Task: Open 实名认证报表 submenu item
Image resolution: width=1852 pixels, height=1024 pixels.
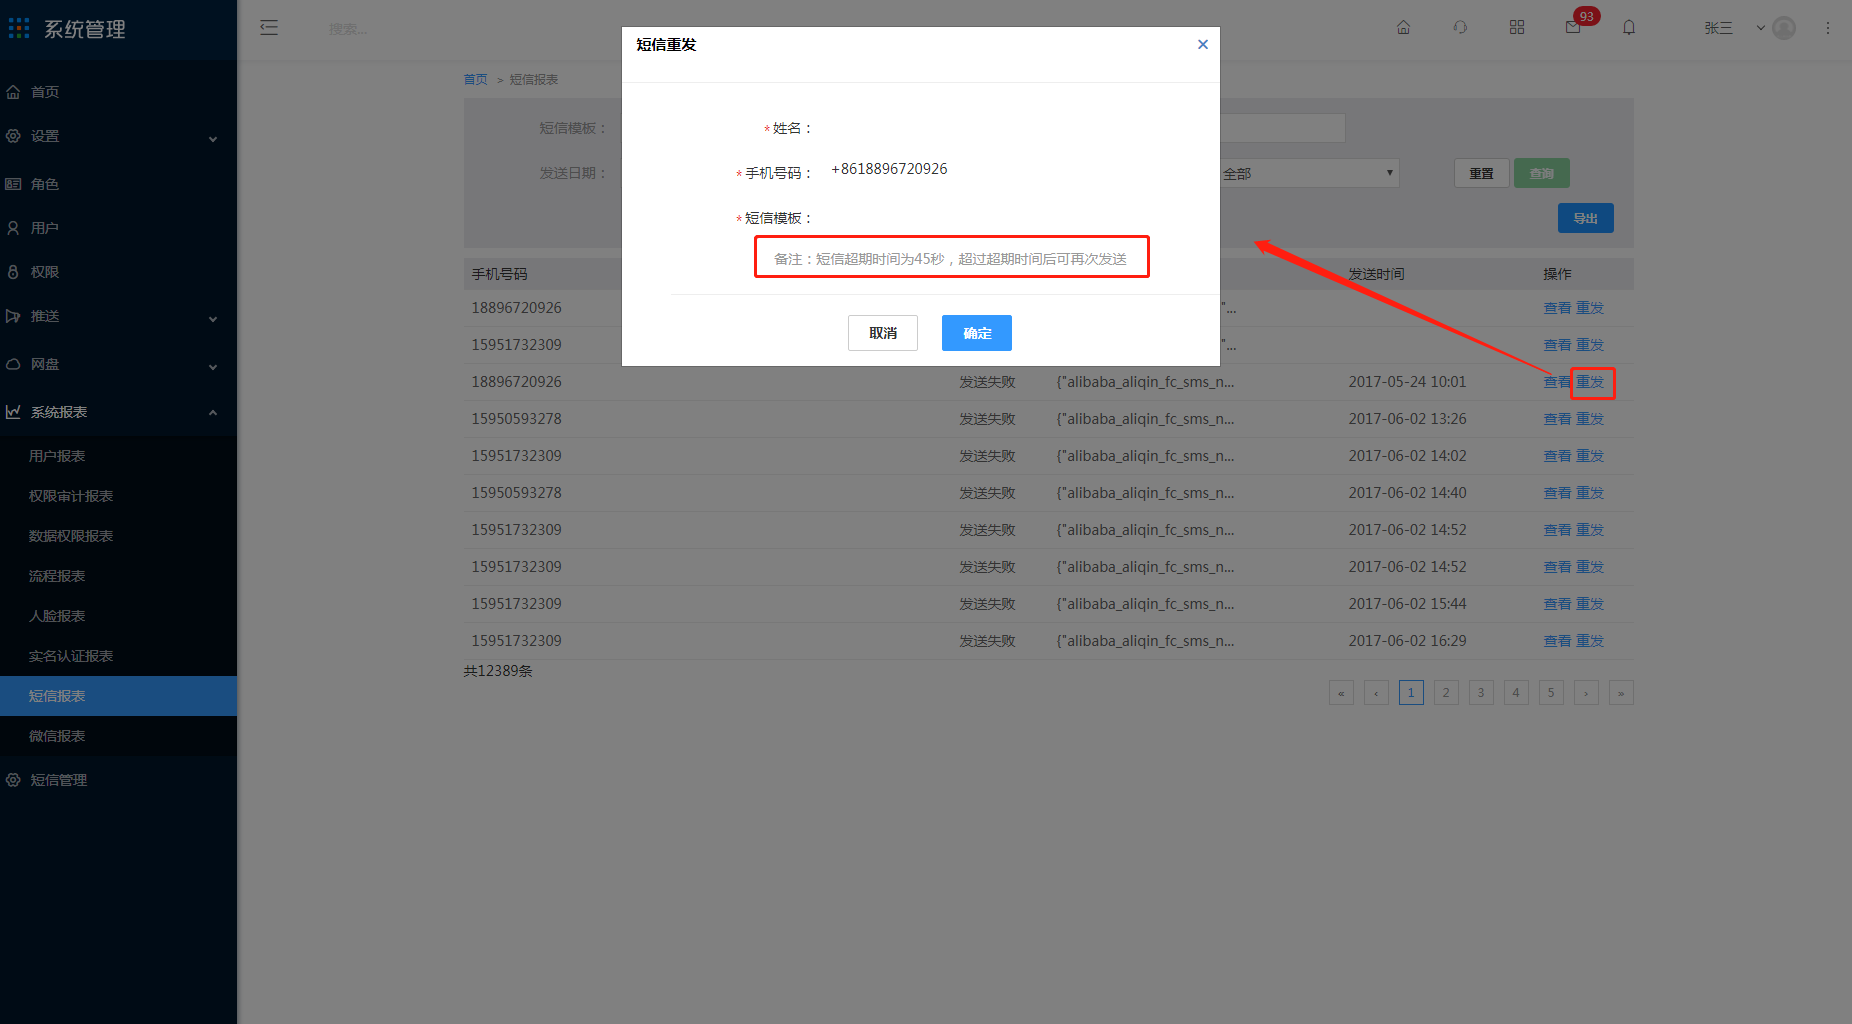Action: 118,656
